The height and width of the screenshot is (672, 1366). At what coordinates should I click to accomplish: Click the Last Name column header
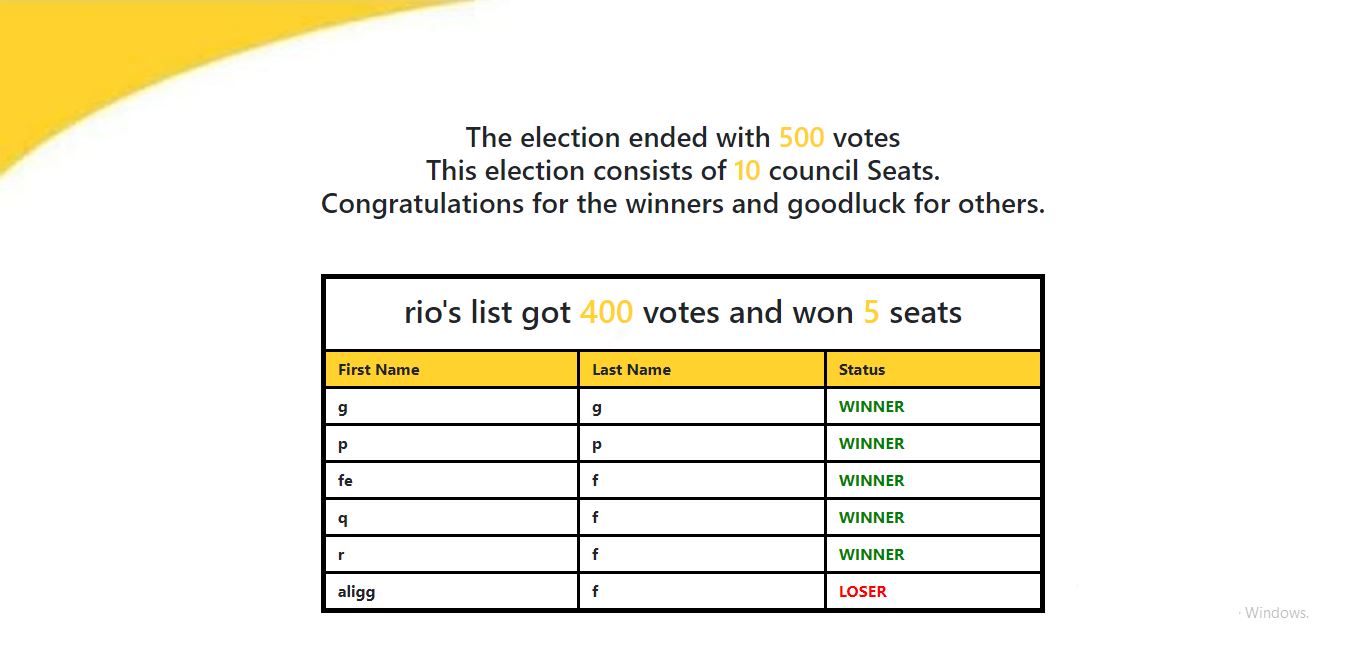pos(631,370)
